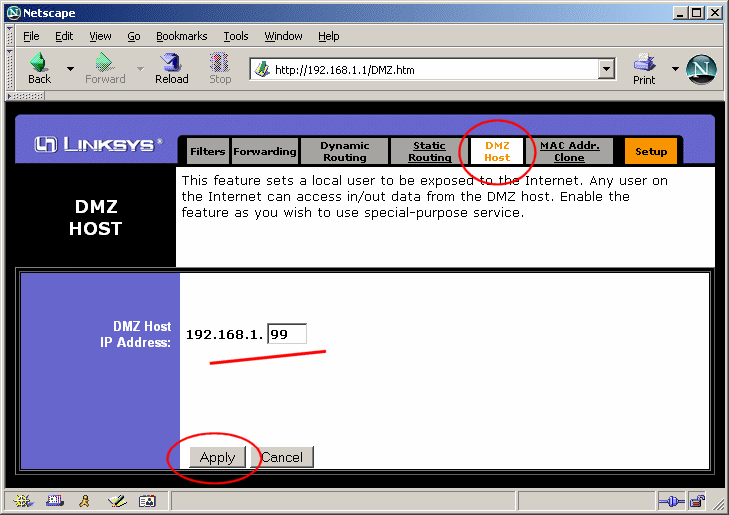Minimize the Netscape window
The image size is (729, 515).
(680, 13)
